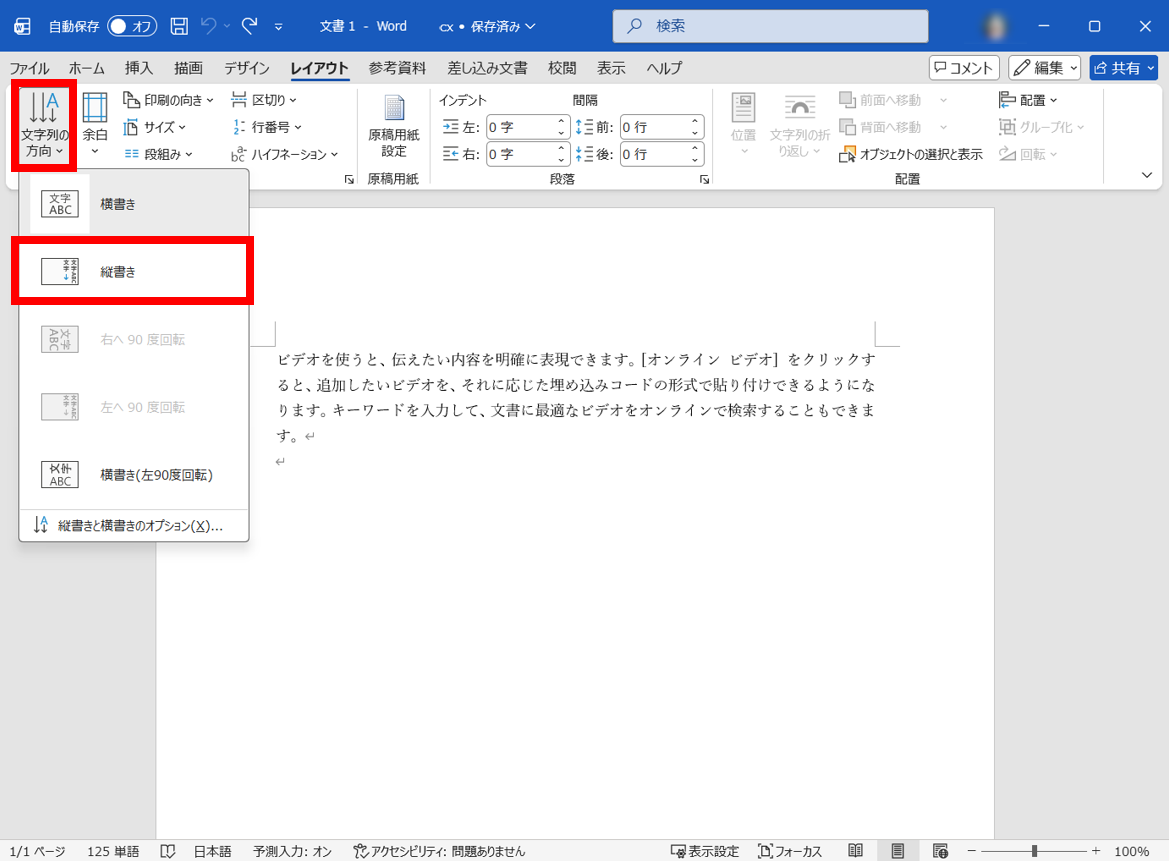Expand the 印刷の向き orientation dropdown
This screenshot has height=861, width=1169.
point(168,100)
